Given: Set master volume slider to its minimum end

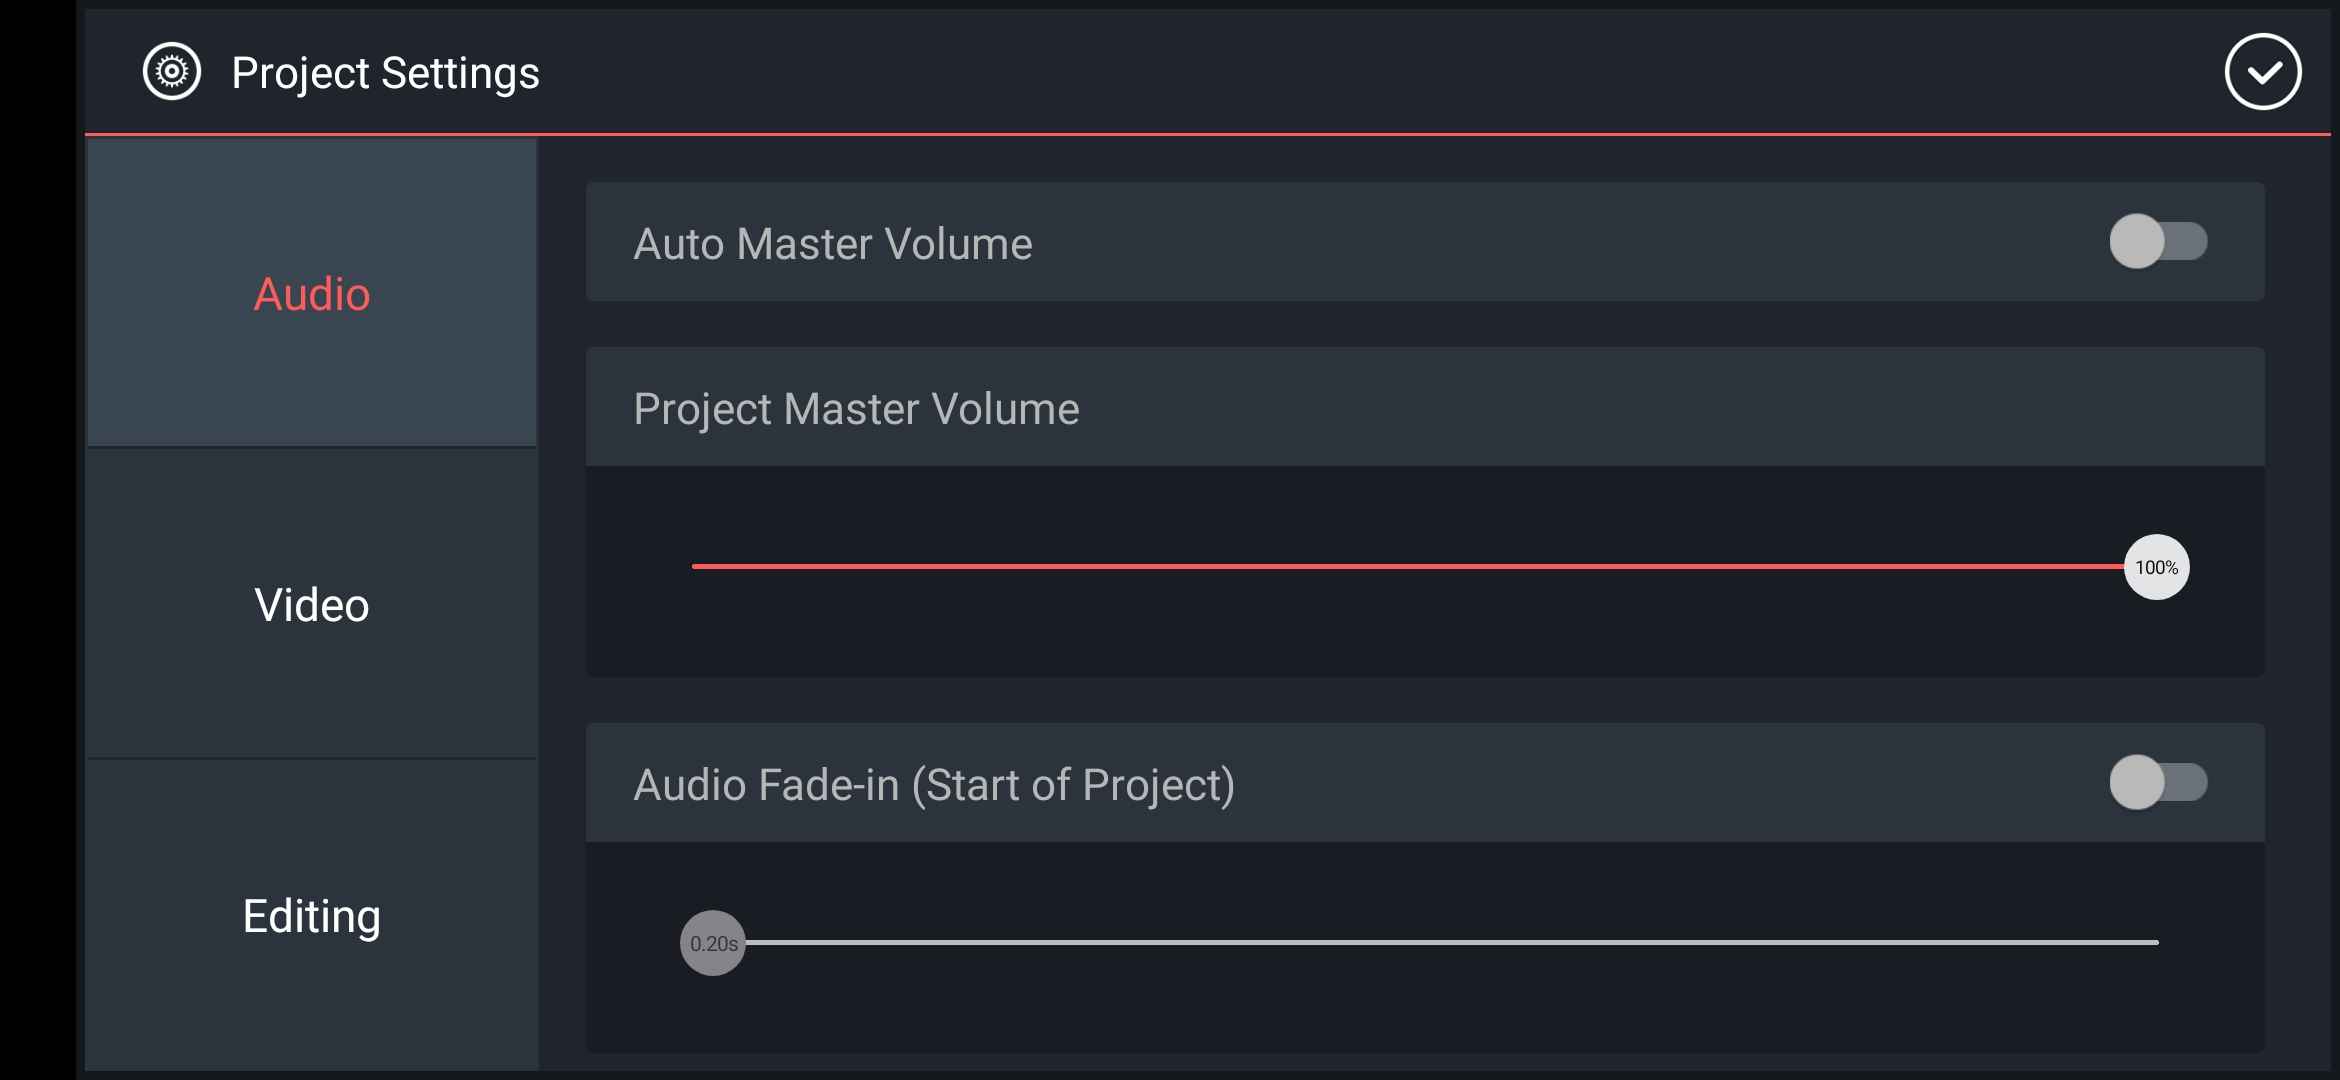Looking at the screenshot, I should click(694, 567).
